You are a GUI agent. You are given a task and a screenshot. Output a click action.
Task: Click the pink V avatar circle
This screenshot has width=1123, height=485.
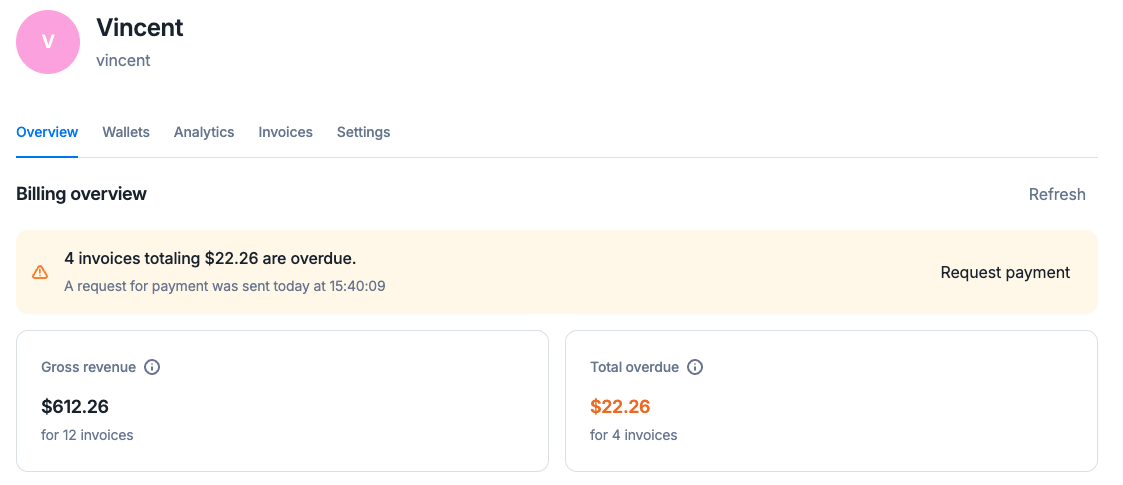[48, 42]
